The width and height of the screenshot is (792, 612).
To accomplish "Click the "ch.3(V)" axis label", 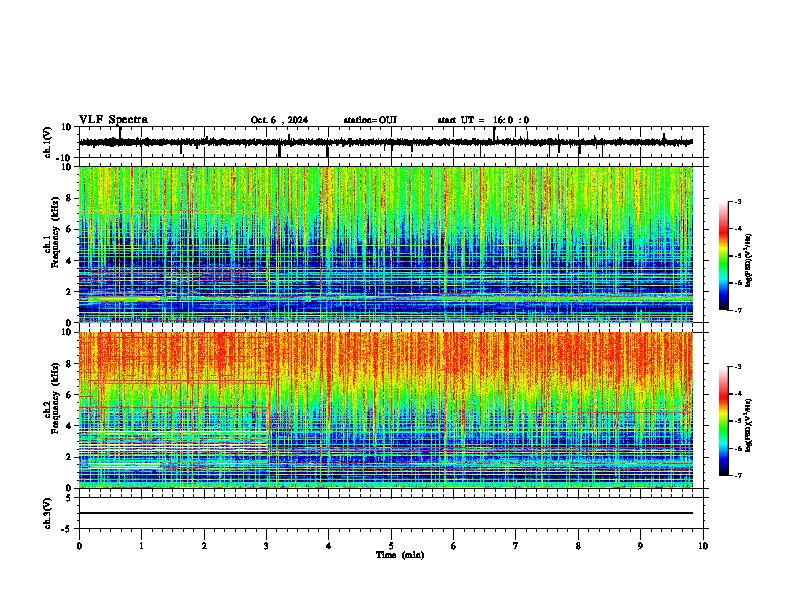I will pos(47,514).
